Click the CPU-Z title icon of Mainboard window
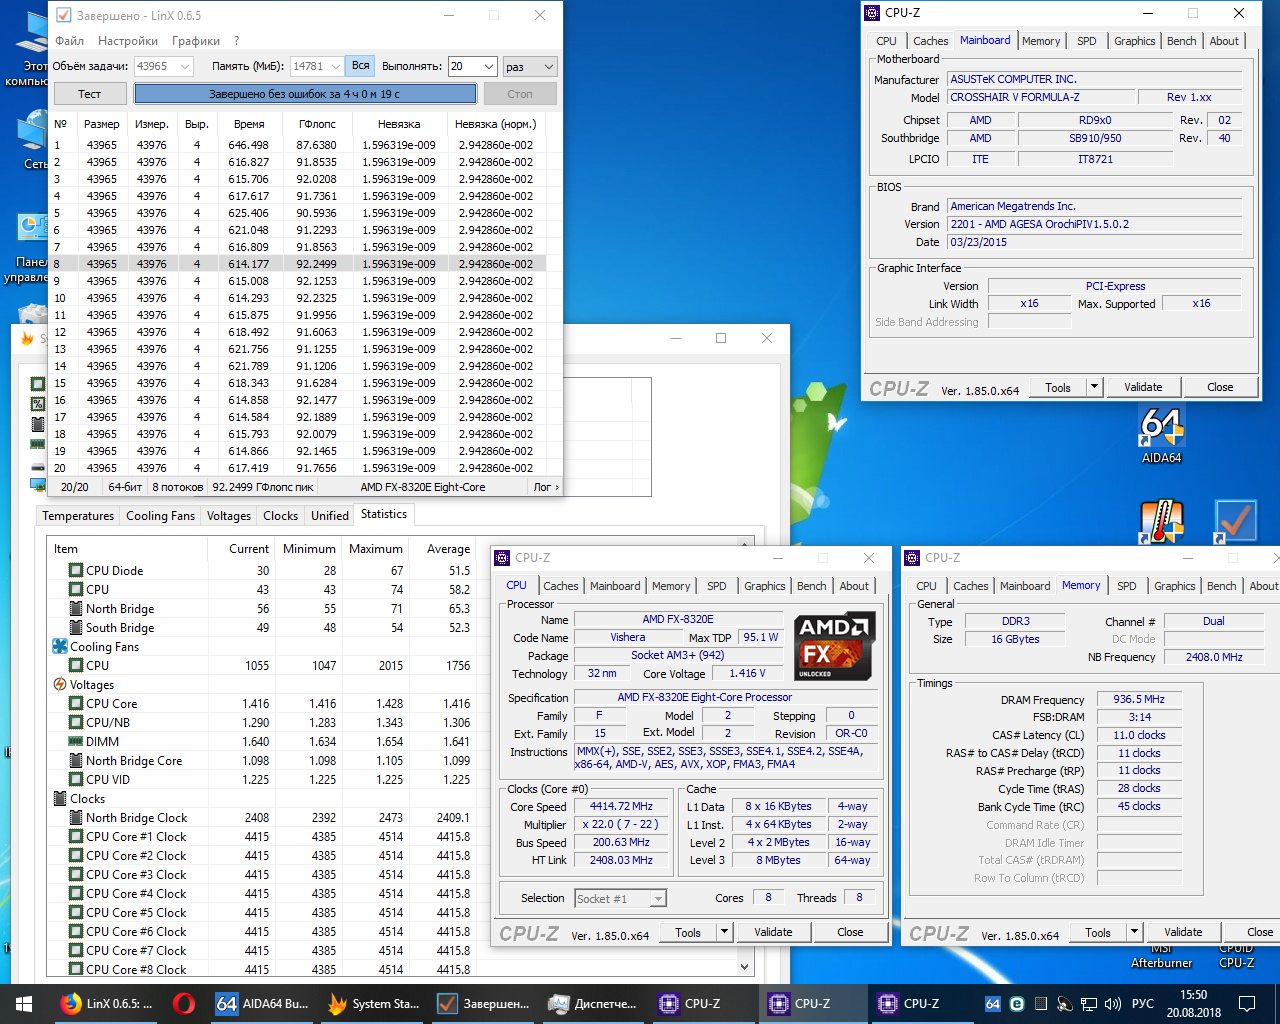The width and height of the screenshot is (1280, 1024). coord(871,13)
